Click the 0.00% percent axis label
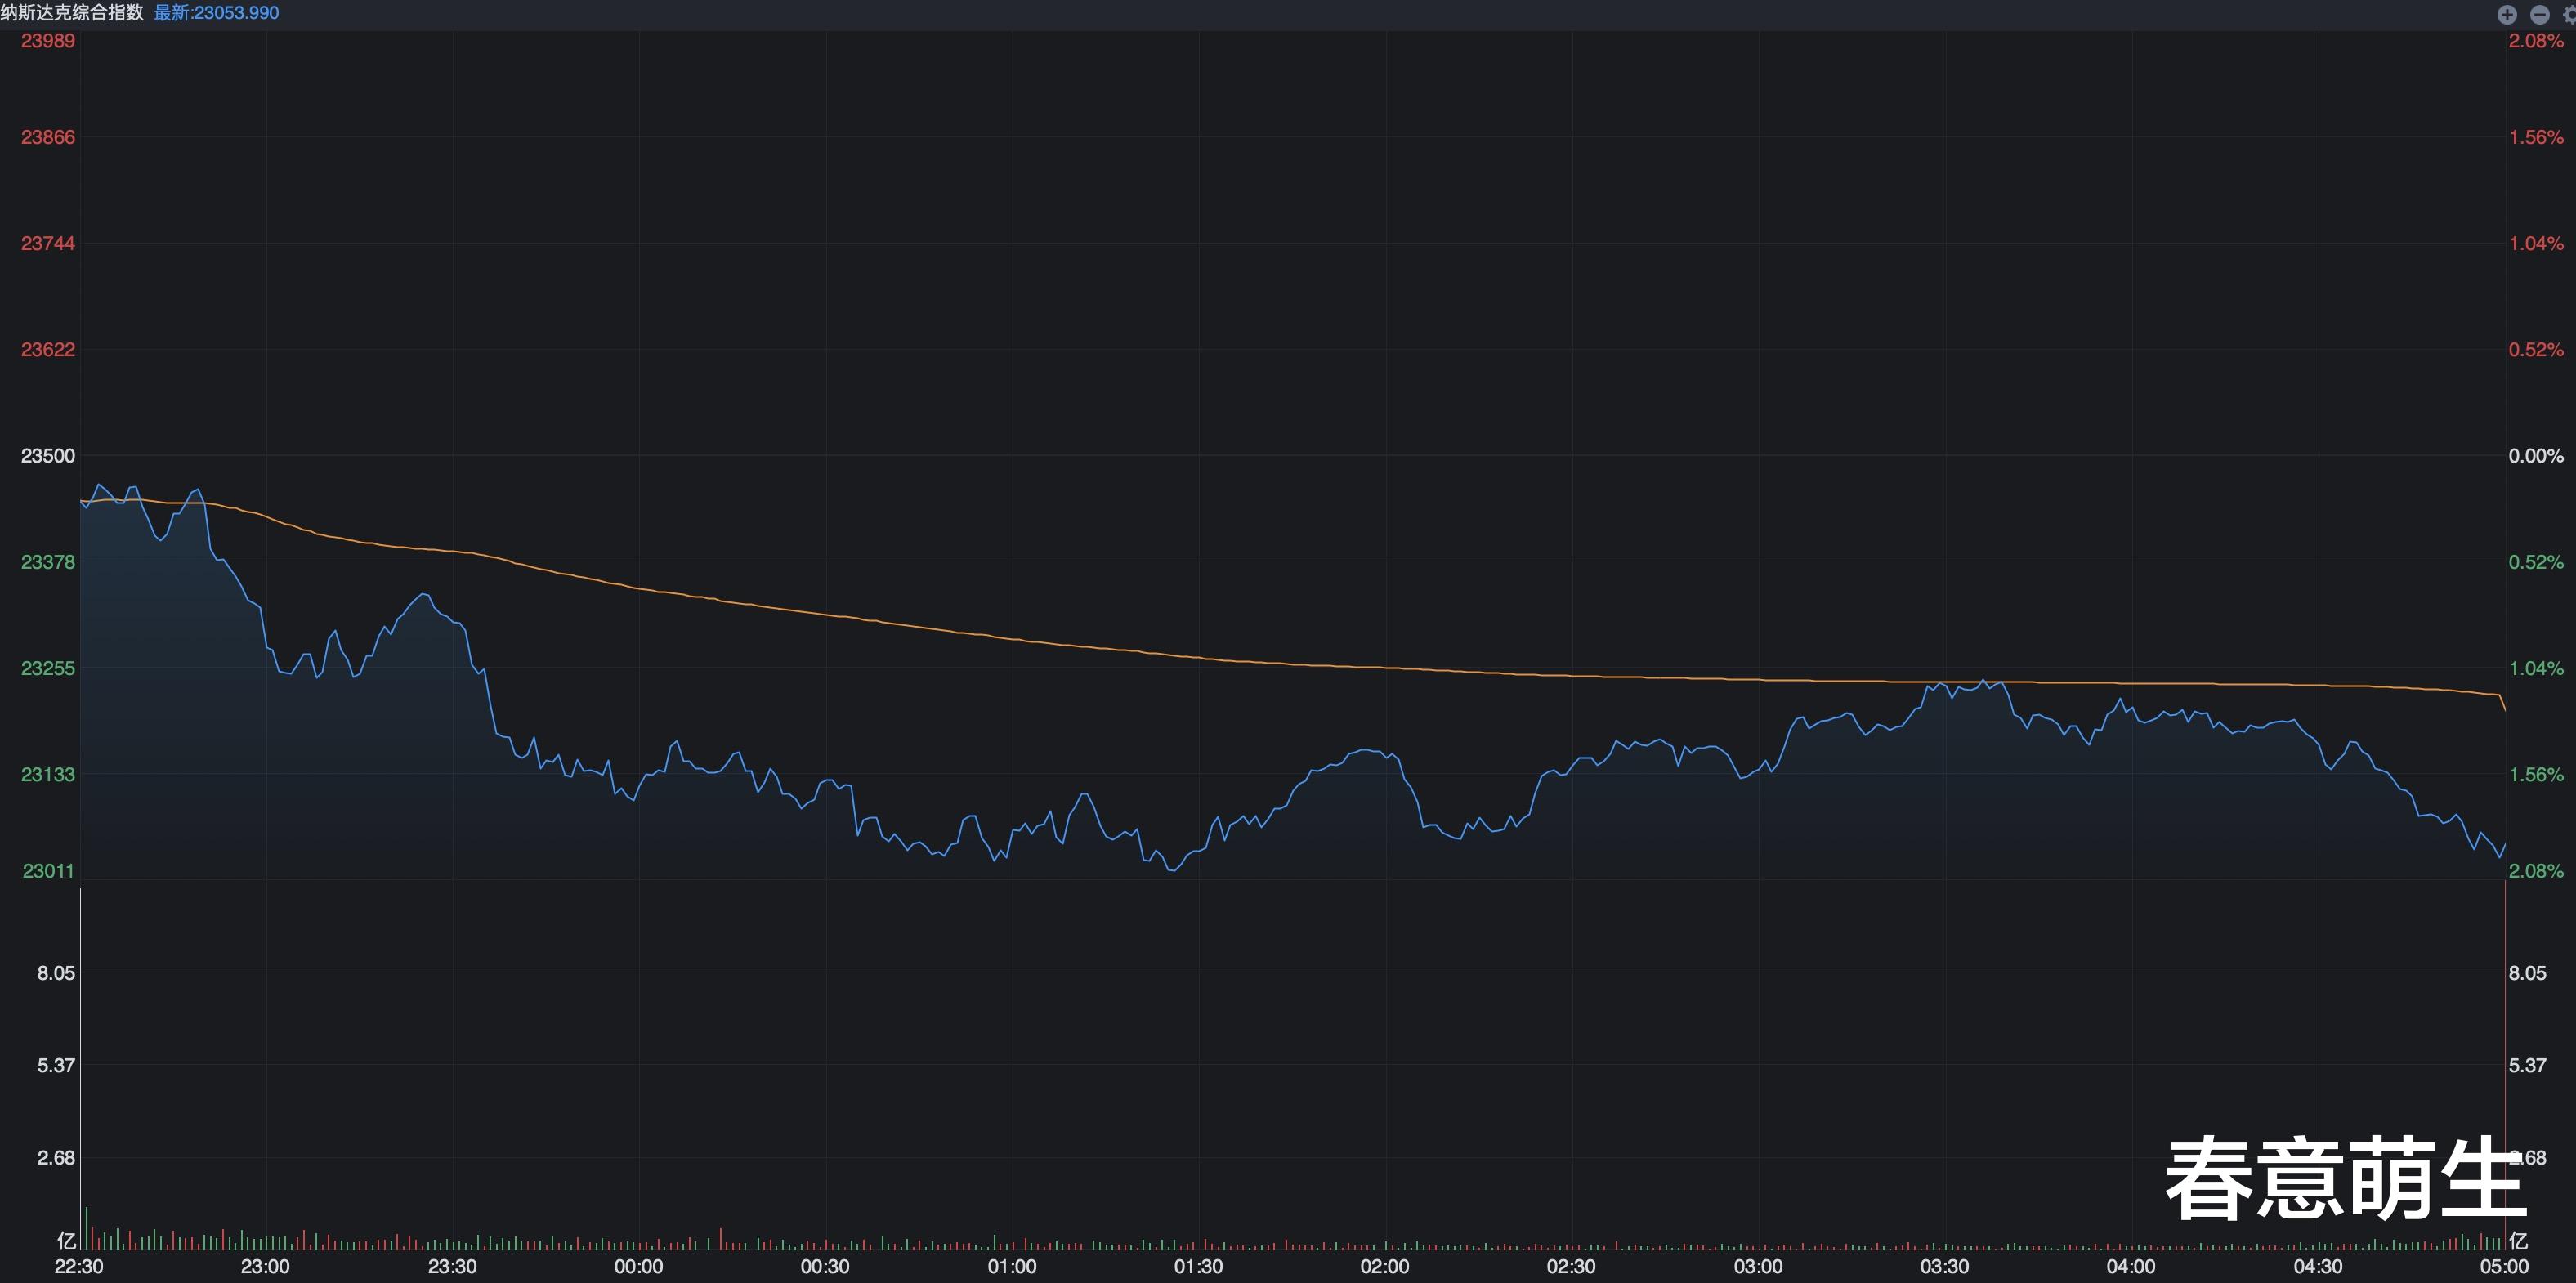Screen dimensions: 2576x1283 [2535, 456]
